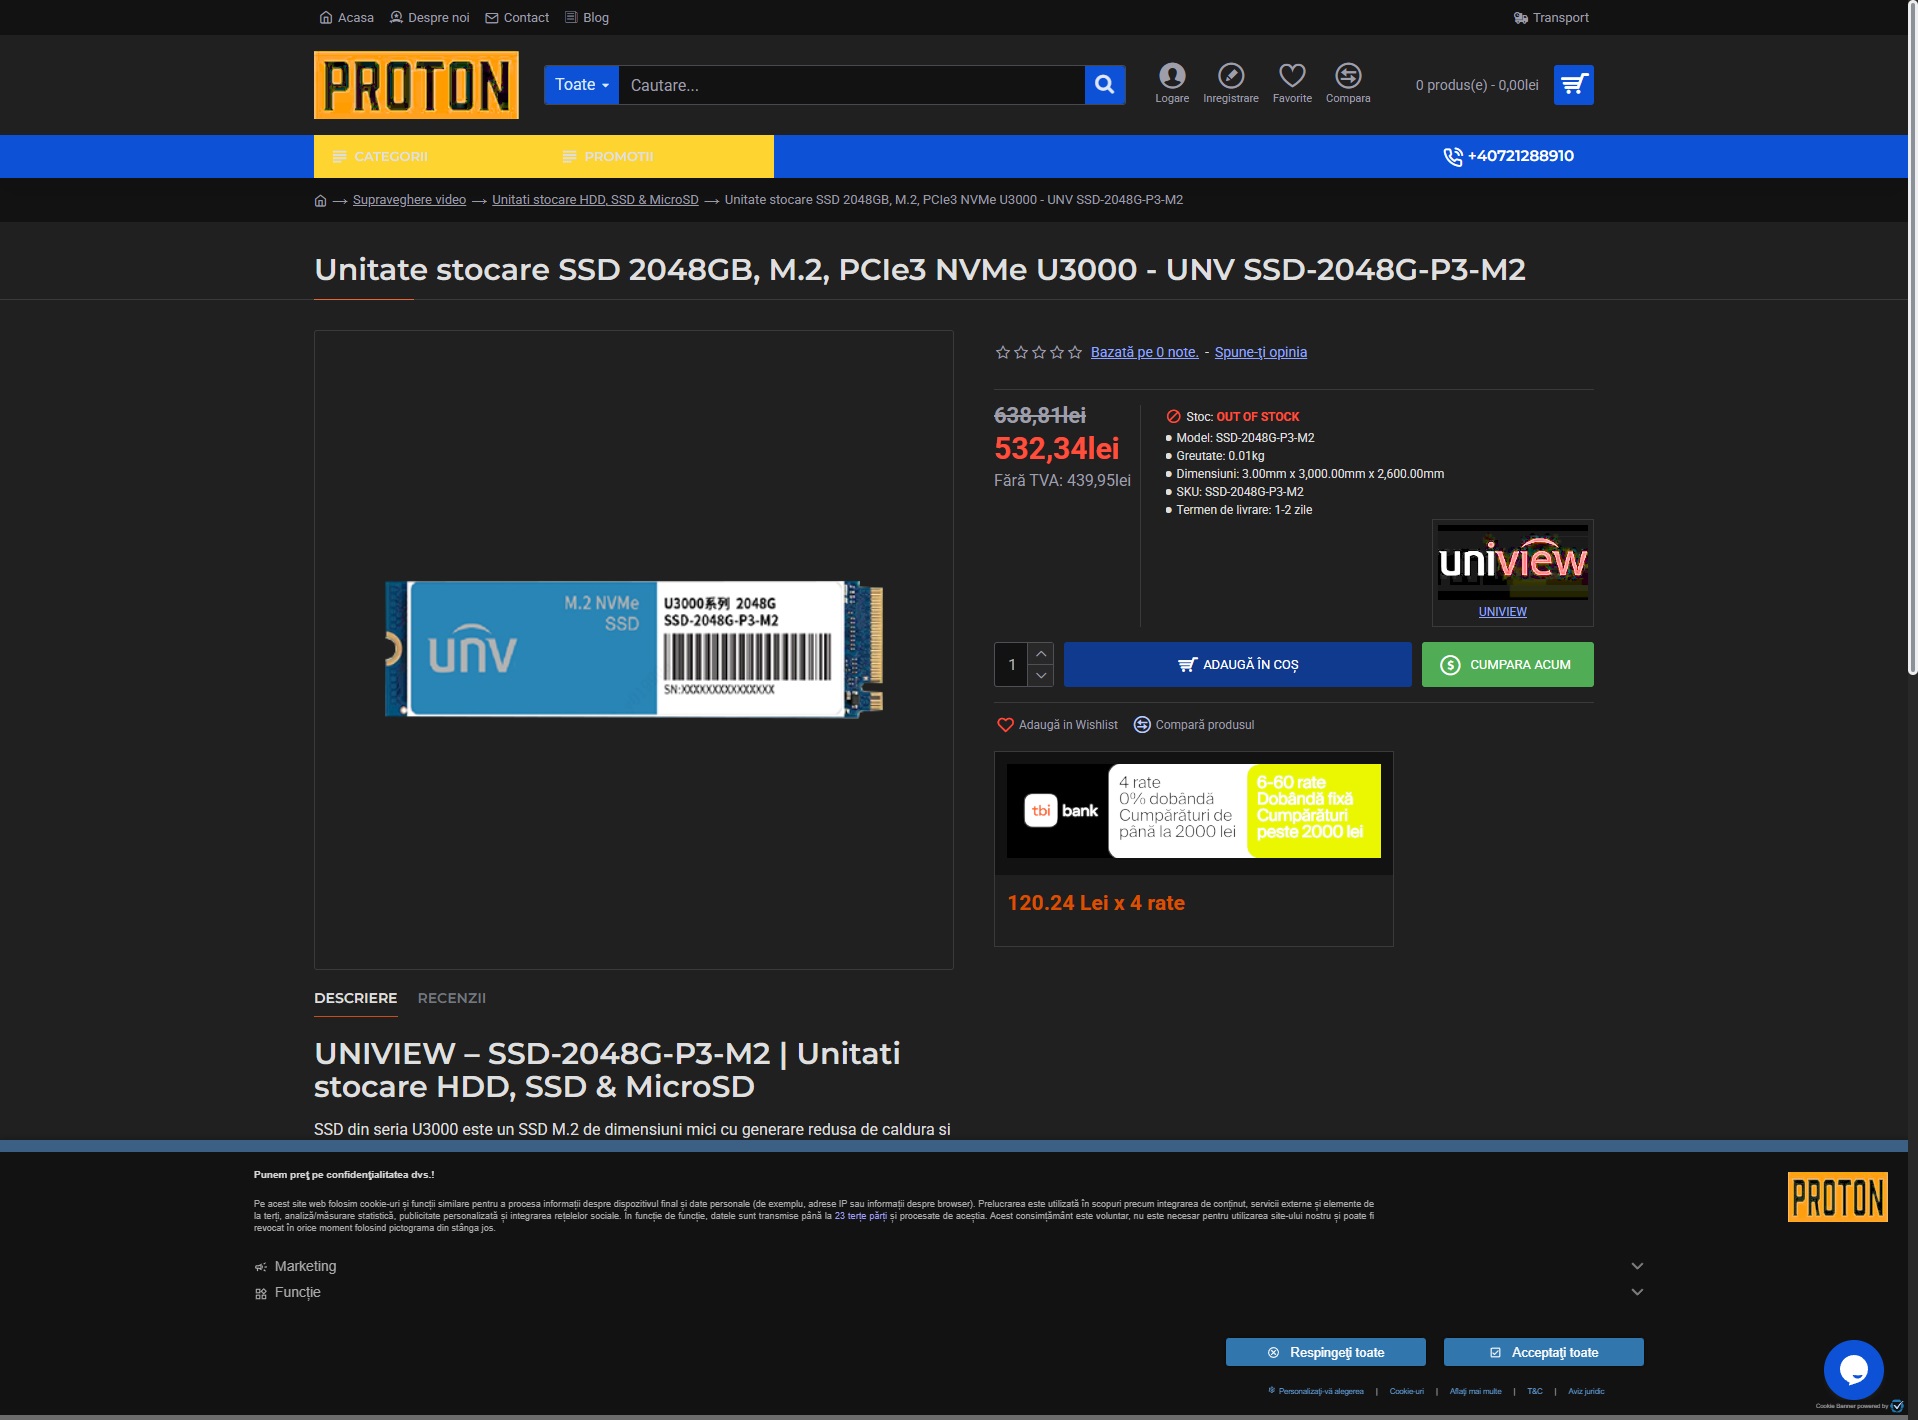Click the breadcrumb home icon
The image size is (1918, 1420).
tap(320, 200)
